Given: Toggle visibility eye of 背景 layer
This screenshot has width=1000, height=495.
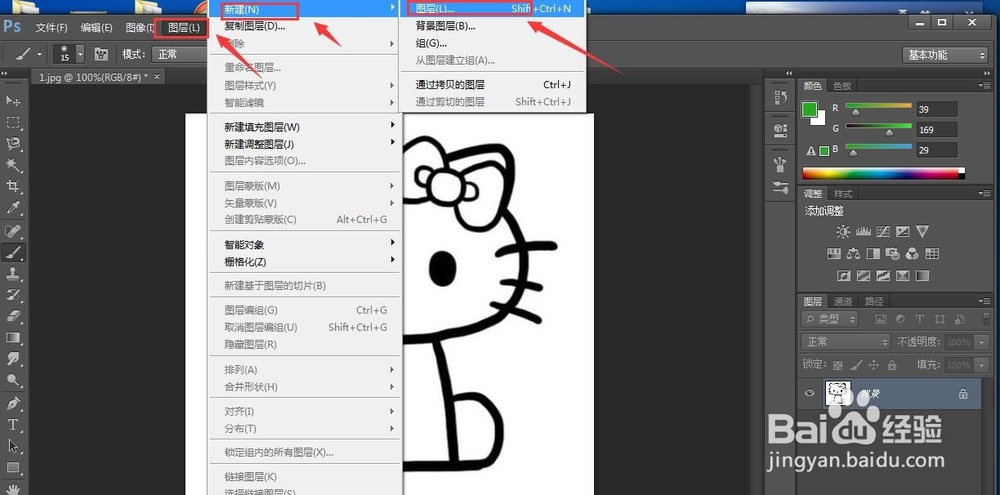Looking at the screenshot, I should (x=810, y=393).
